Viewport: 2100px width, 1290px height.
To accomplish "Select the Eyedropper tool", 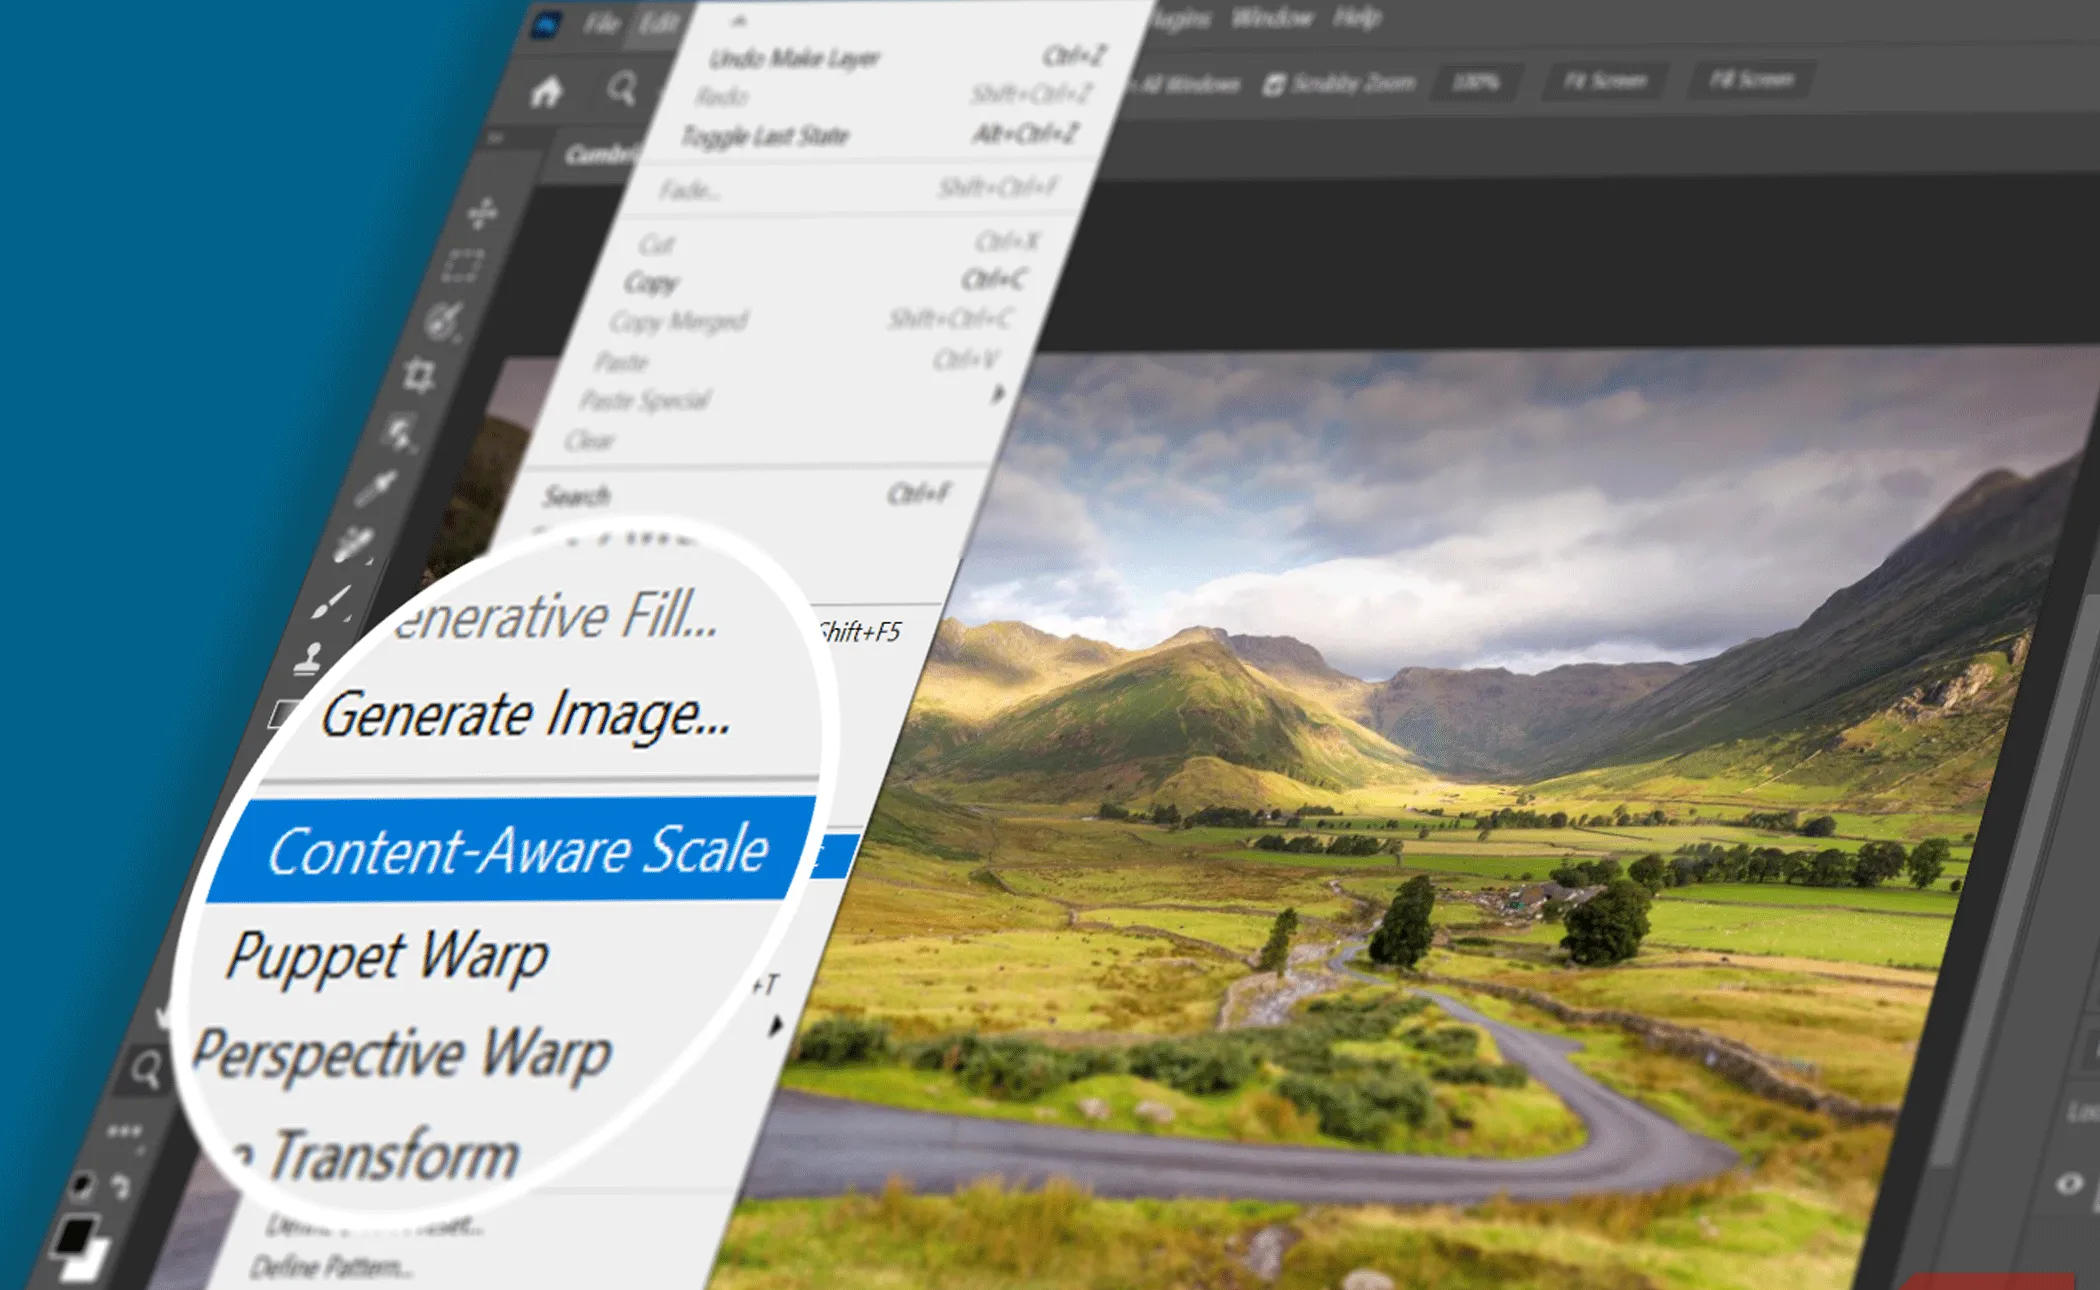I will pos(376,489).
